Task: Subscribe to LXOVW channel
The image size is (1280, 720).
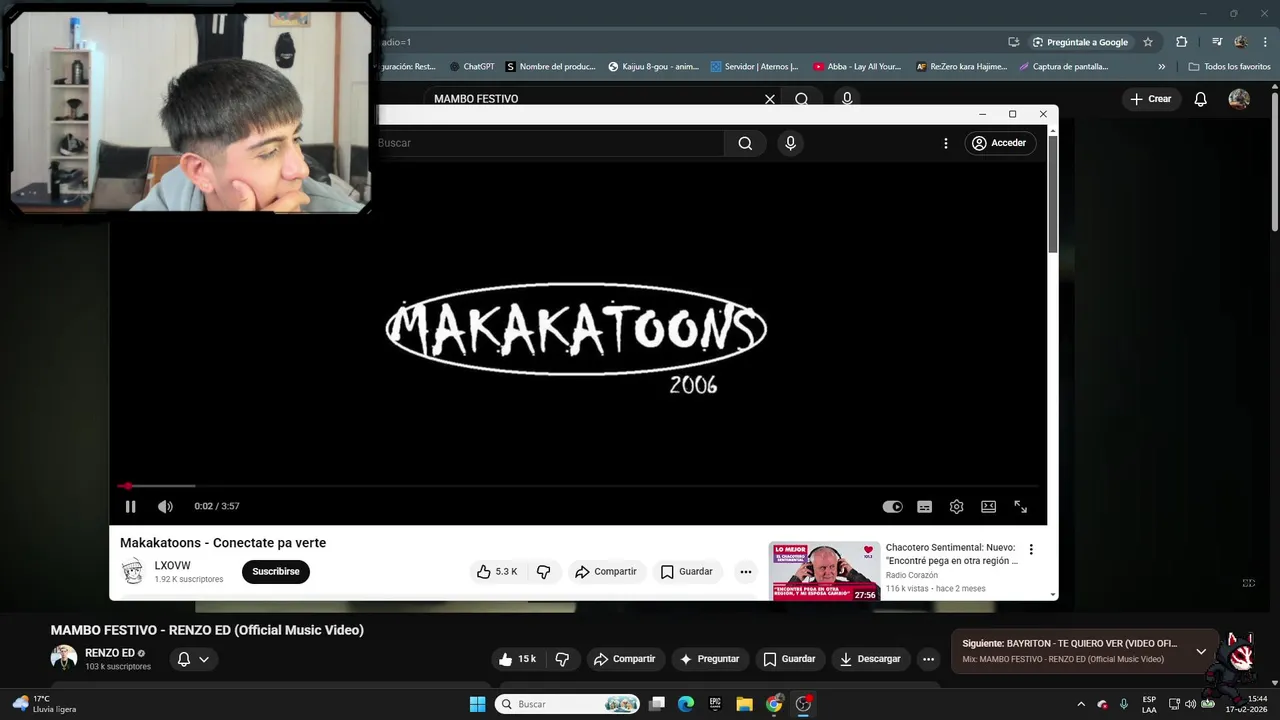Action: (x=276, y=572)
